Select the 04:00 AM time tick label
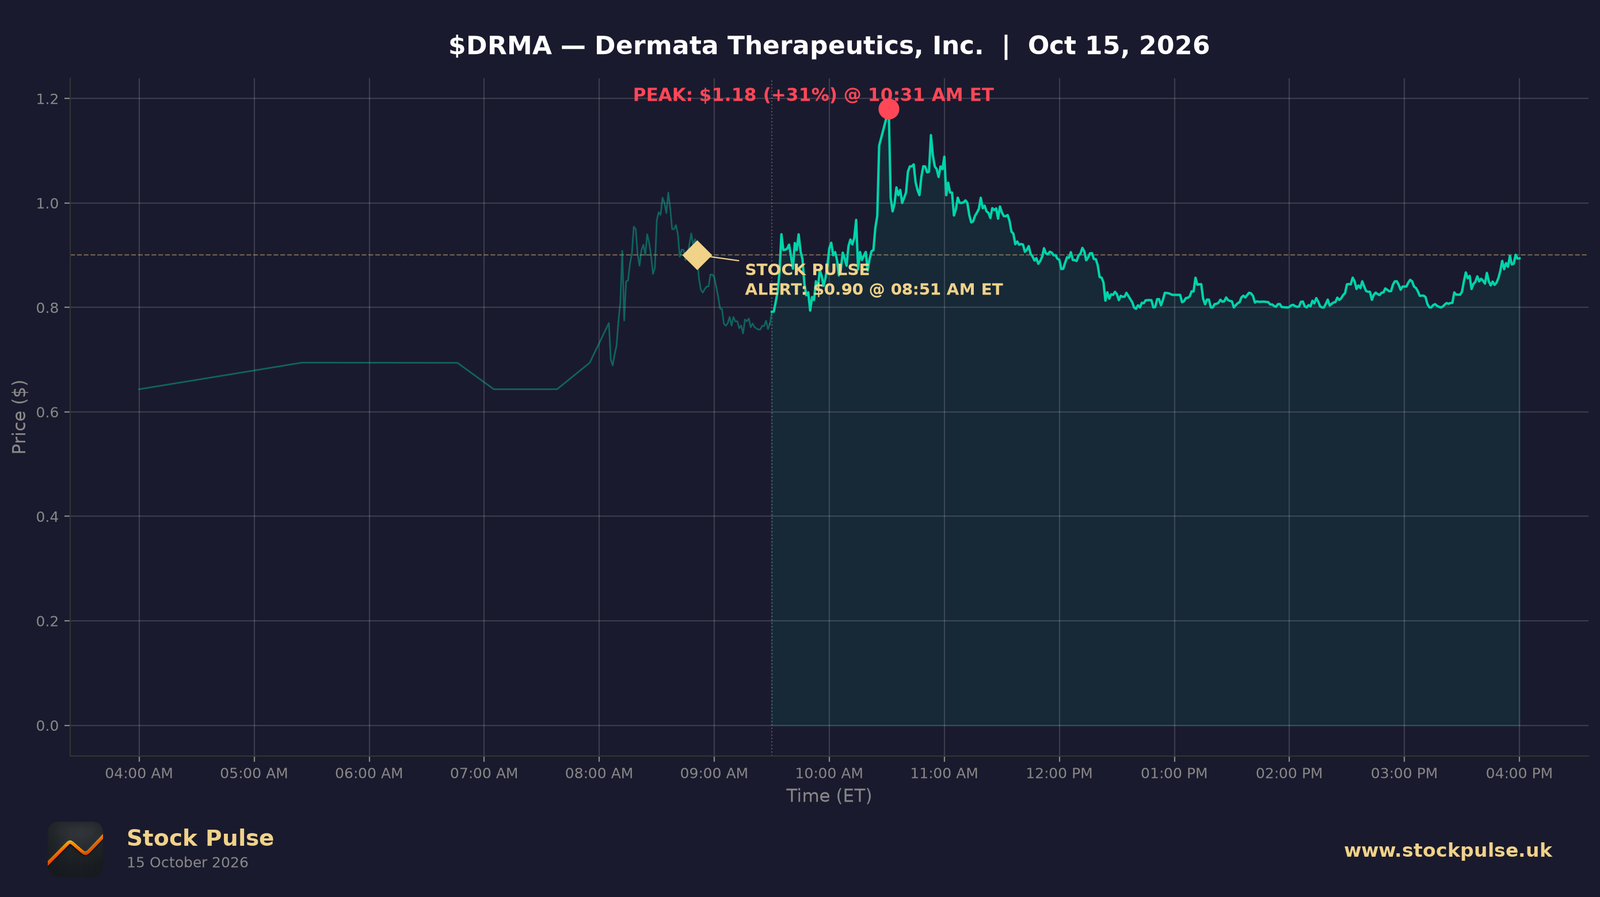Image resolution: width=1600 pixels, height=897 pixels. click(139, 773)
